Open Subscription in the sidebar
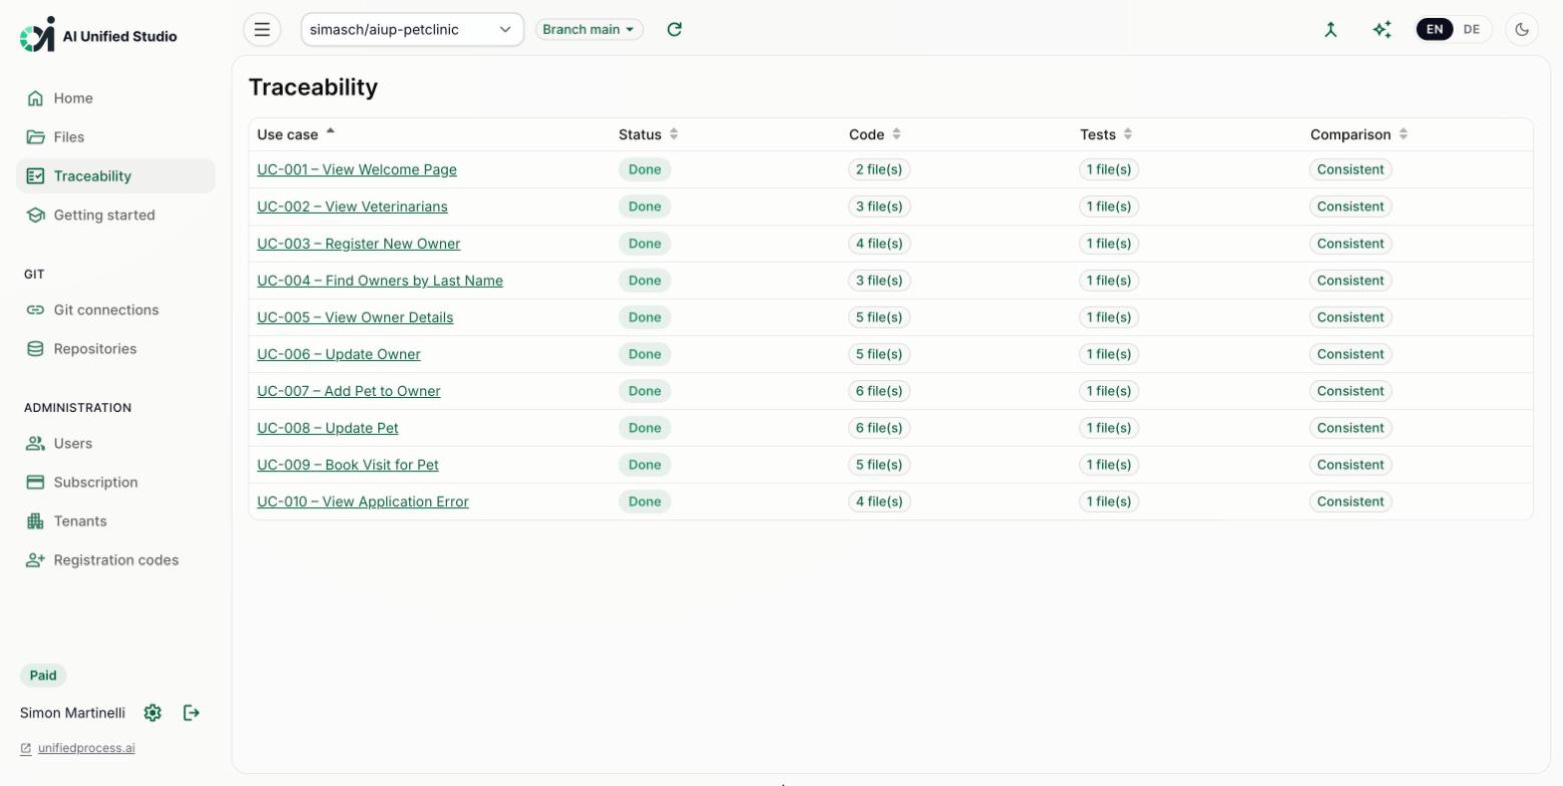The image size is (1563, 786). [x=116, y=482]
